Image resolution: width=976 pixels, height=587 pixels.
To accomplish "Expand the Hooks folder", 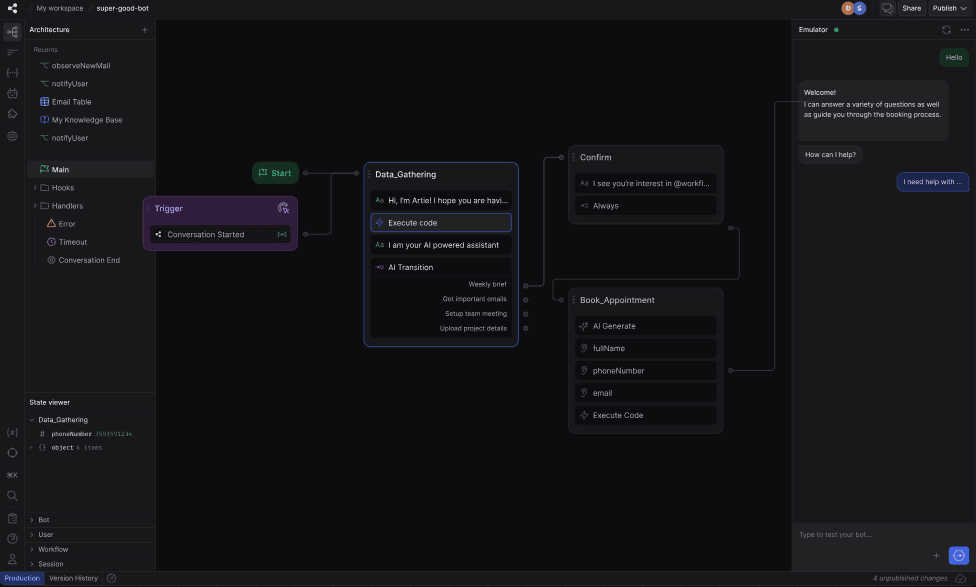I will point(35,188).
